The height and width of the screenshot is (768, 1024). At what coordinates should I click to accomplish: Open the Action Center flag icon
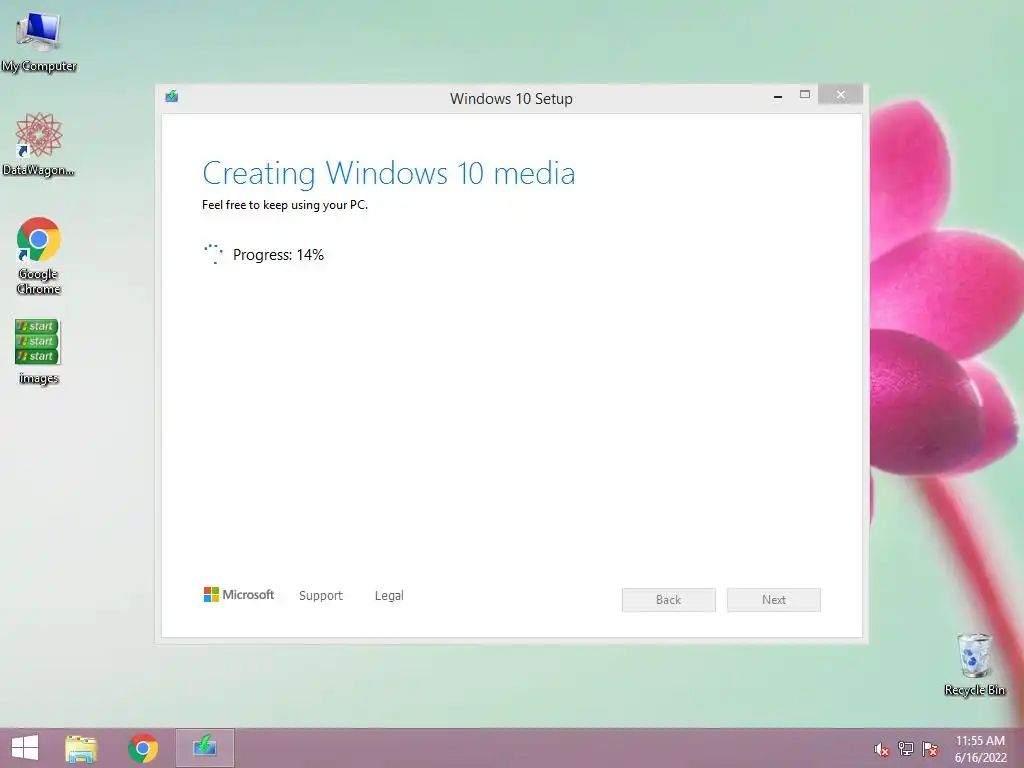pyautogui.click(x=930, y=748)
